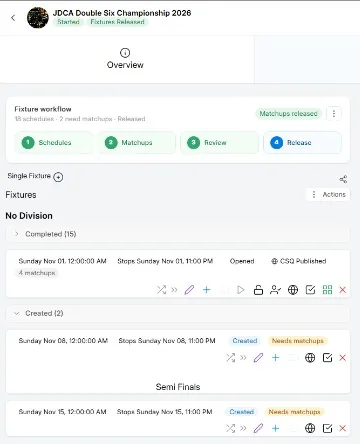
Task: Click globe icon on Nov 15 fixture
Action: click(310, 428)
